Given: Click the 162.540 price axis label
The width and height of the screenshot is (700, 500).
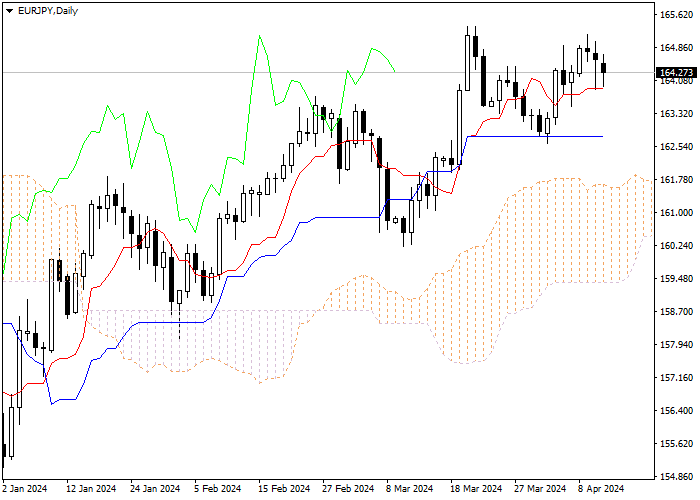Looking at the screenshot, I should (676, 147).
